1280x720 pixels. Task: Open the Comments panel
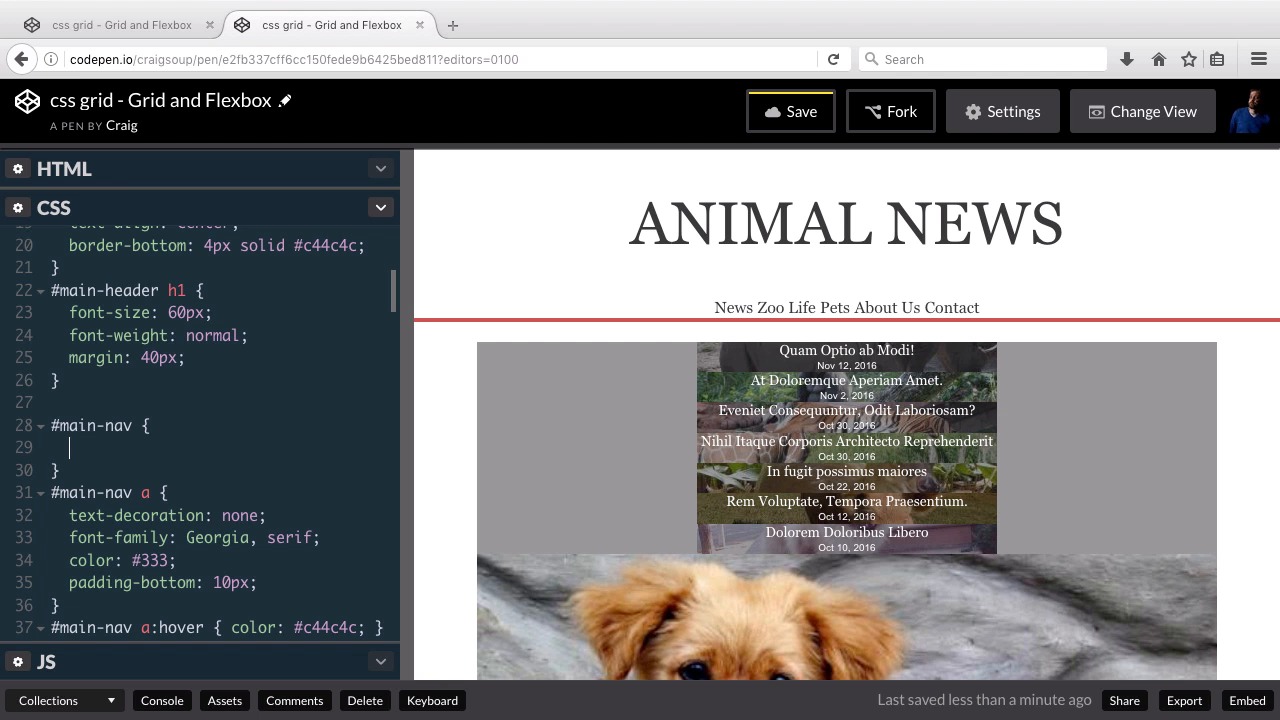tap(294, 701)
